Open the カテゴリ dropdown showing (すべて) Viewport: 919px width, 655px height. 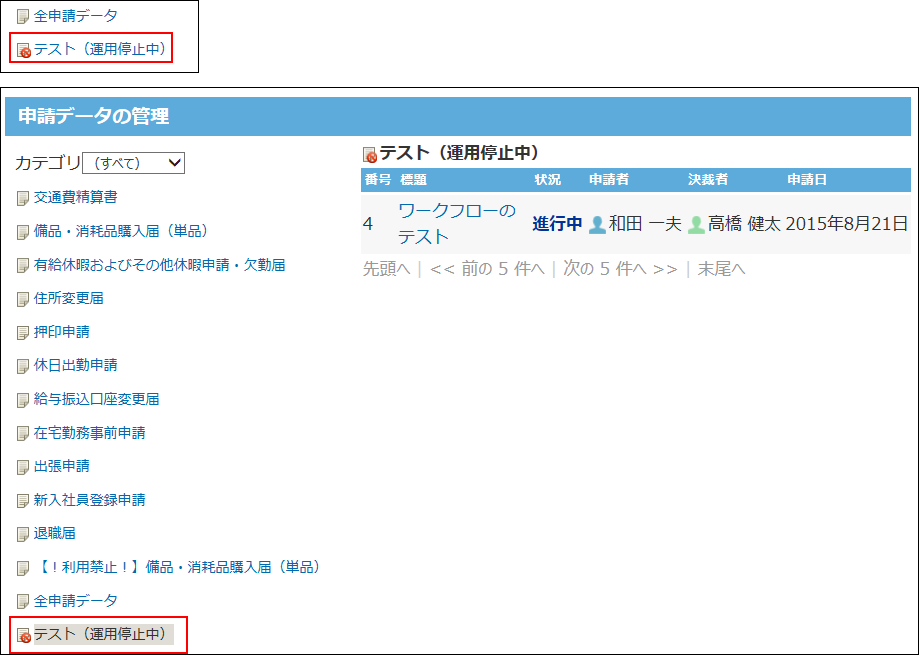pyautogui.click(x=133, y=163)
